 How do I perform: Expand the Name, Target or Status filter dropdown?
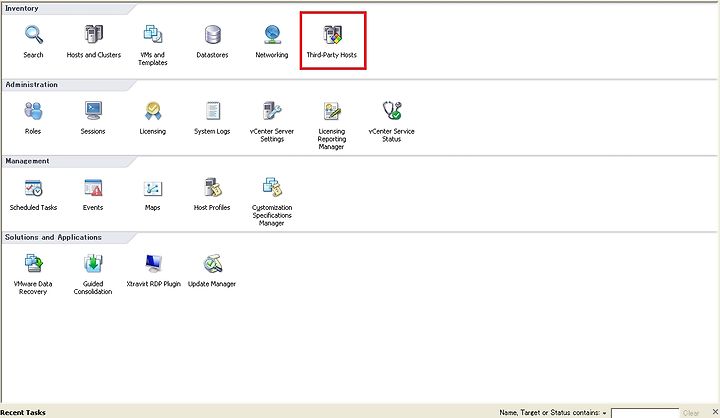pyautogui.click(x=604, y=413)
